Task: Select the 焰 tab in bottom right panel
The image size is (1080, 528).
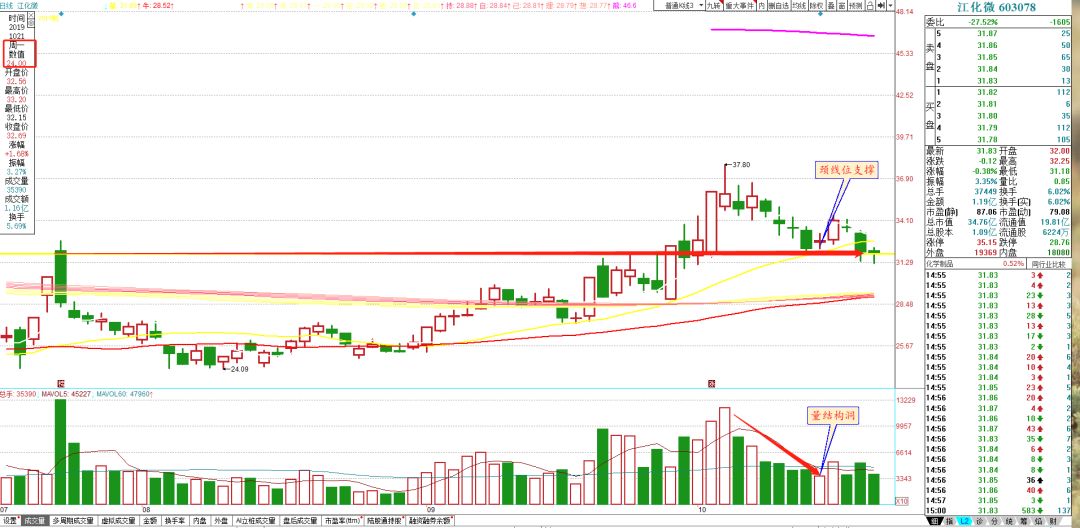Action: 1038,521
